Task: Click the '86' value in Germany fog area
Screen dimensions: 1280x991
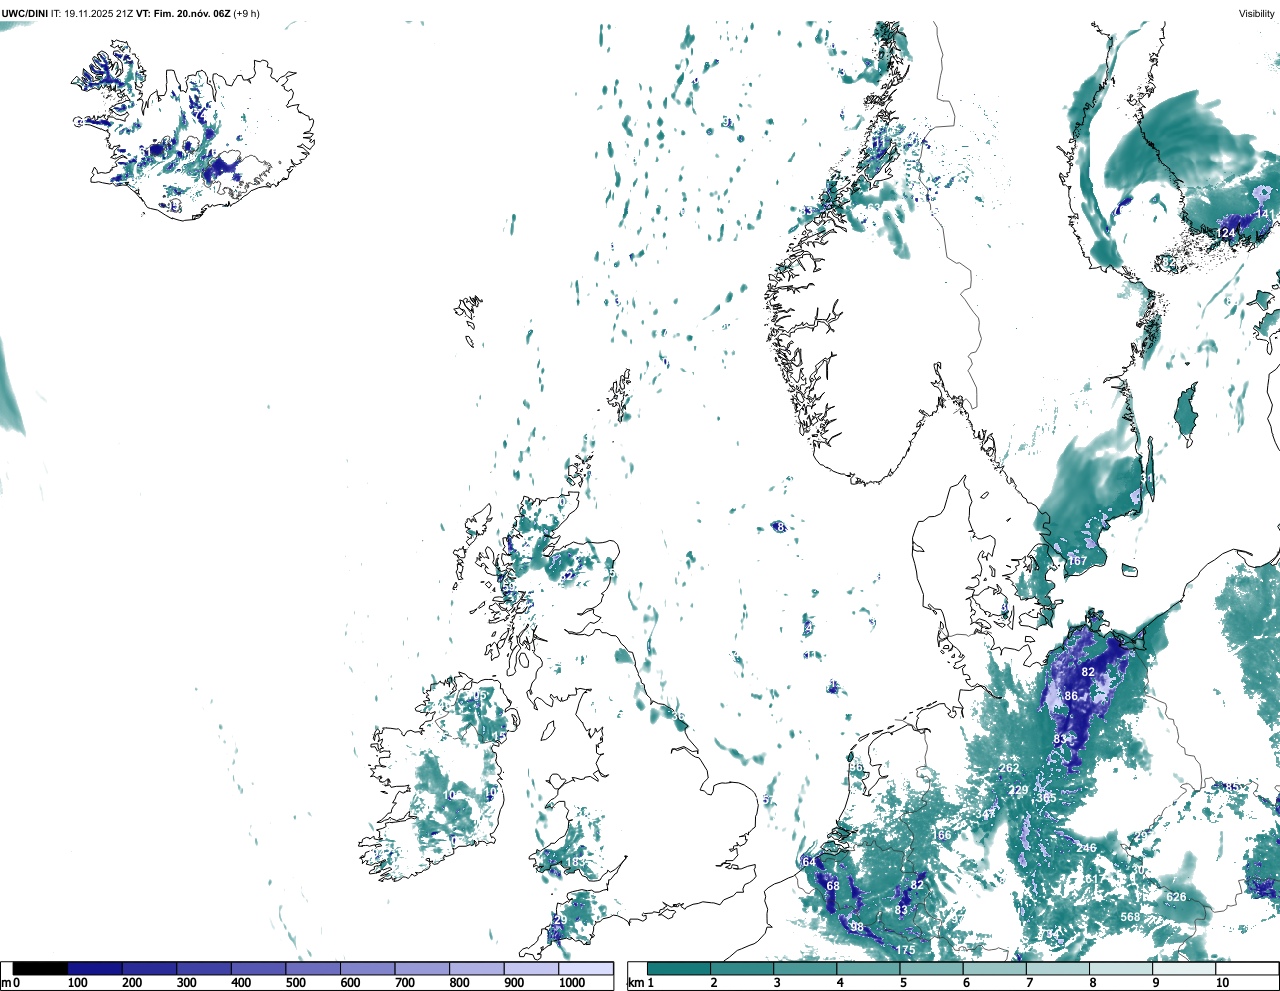Action: pos(1071,696)
